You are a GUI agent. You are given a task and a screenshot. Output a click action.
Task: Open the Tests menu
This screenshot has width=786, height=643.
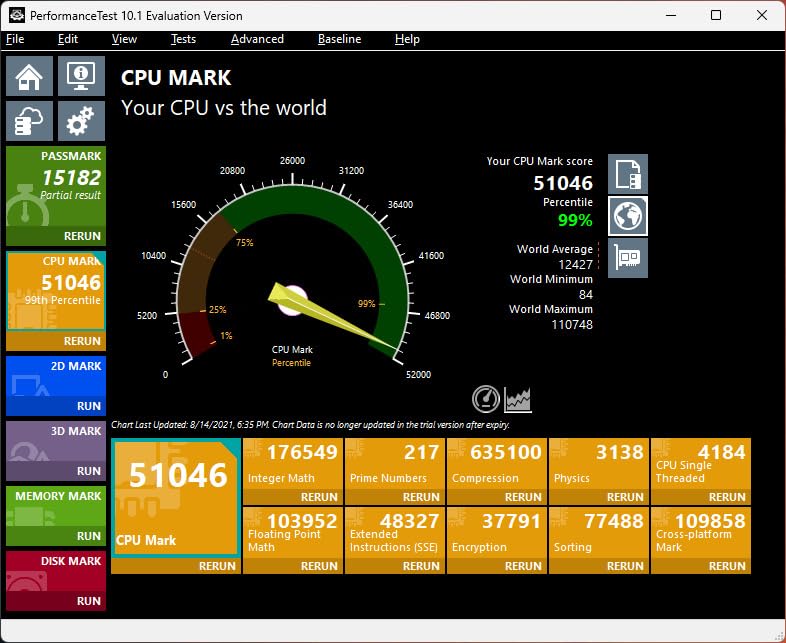coord(183,39)
